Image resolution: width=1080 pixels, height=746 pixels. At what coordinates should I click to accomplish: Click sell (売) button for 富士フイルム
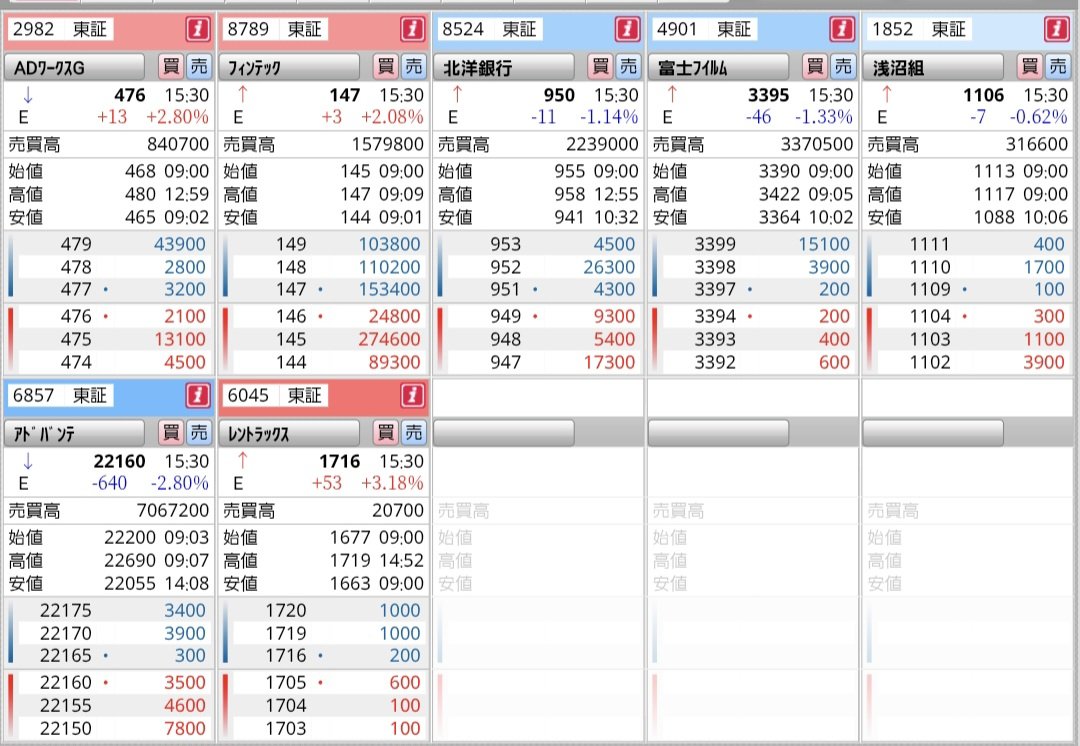tap(844, 67)
